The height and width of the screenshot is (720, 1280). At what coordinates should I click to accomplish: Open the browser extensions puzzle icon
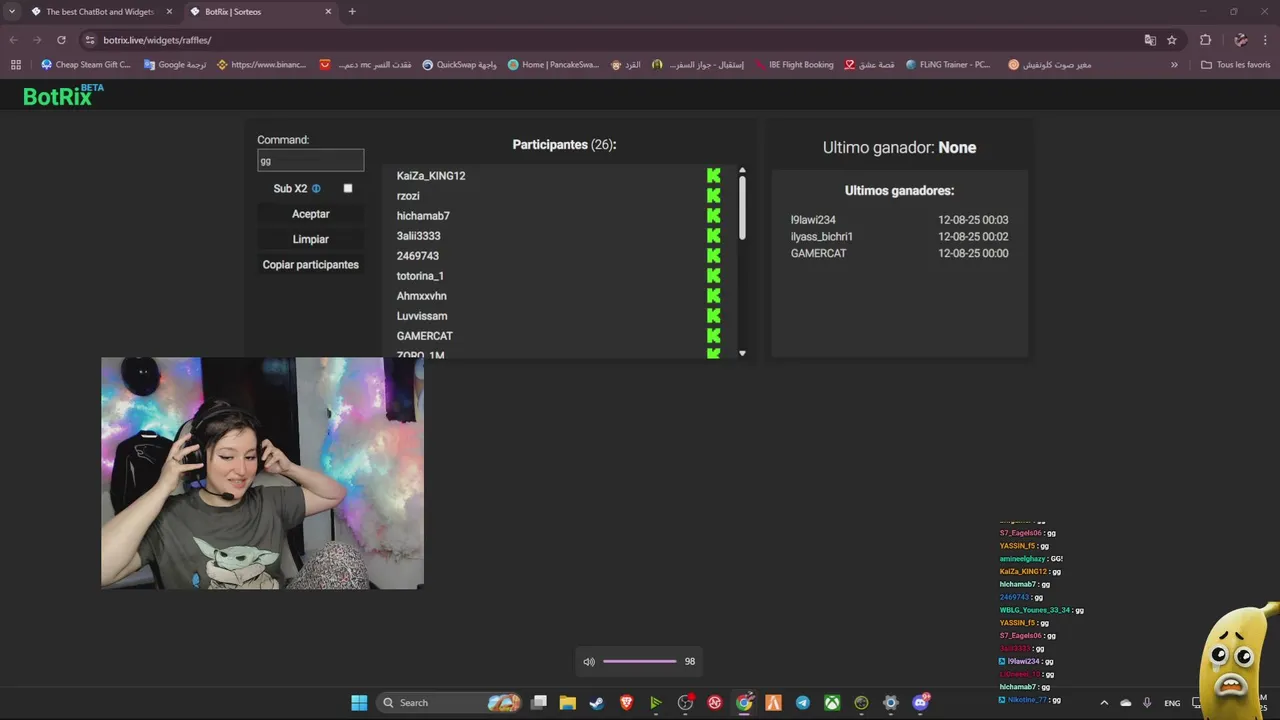point(1205,40)
